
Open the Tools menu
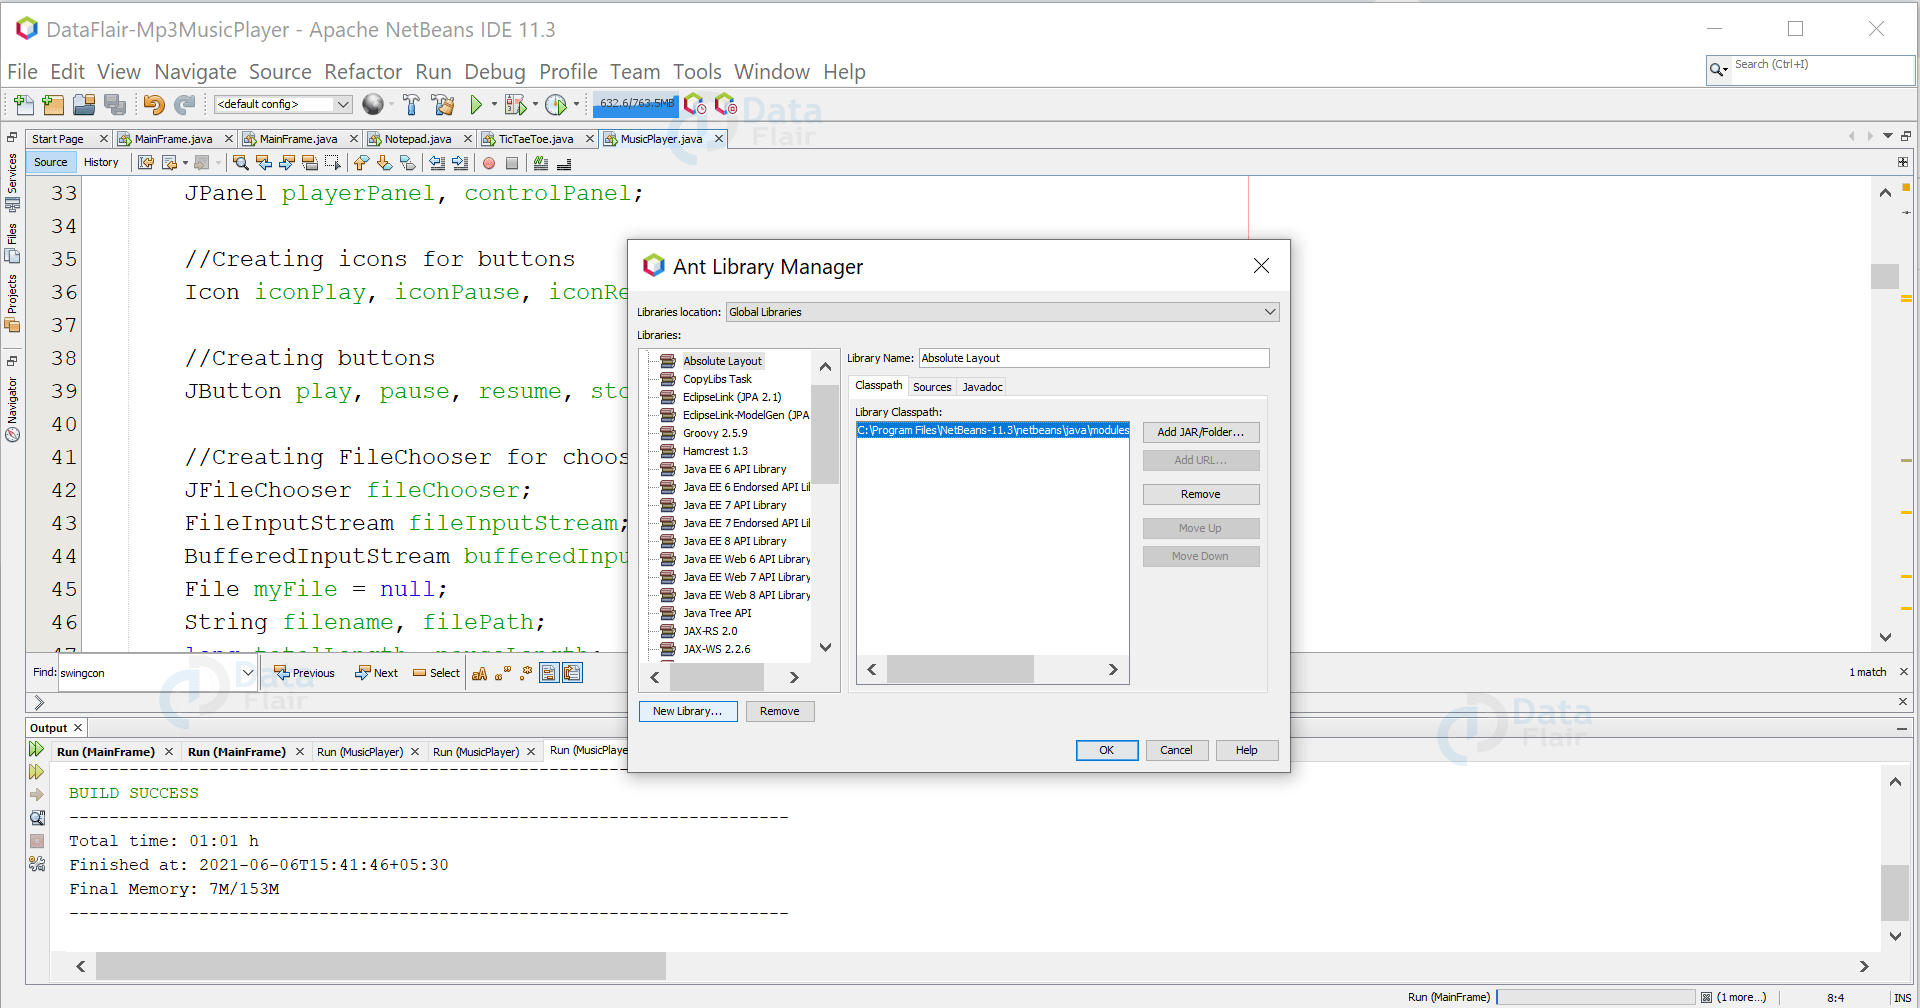pos(697,72)
